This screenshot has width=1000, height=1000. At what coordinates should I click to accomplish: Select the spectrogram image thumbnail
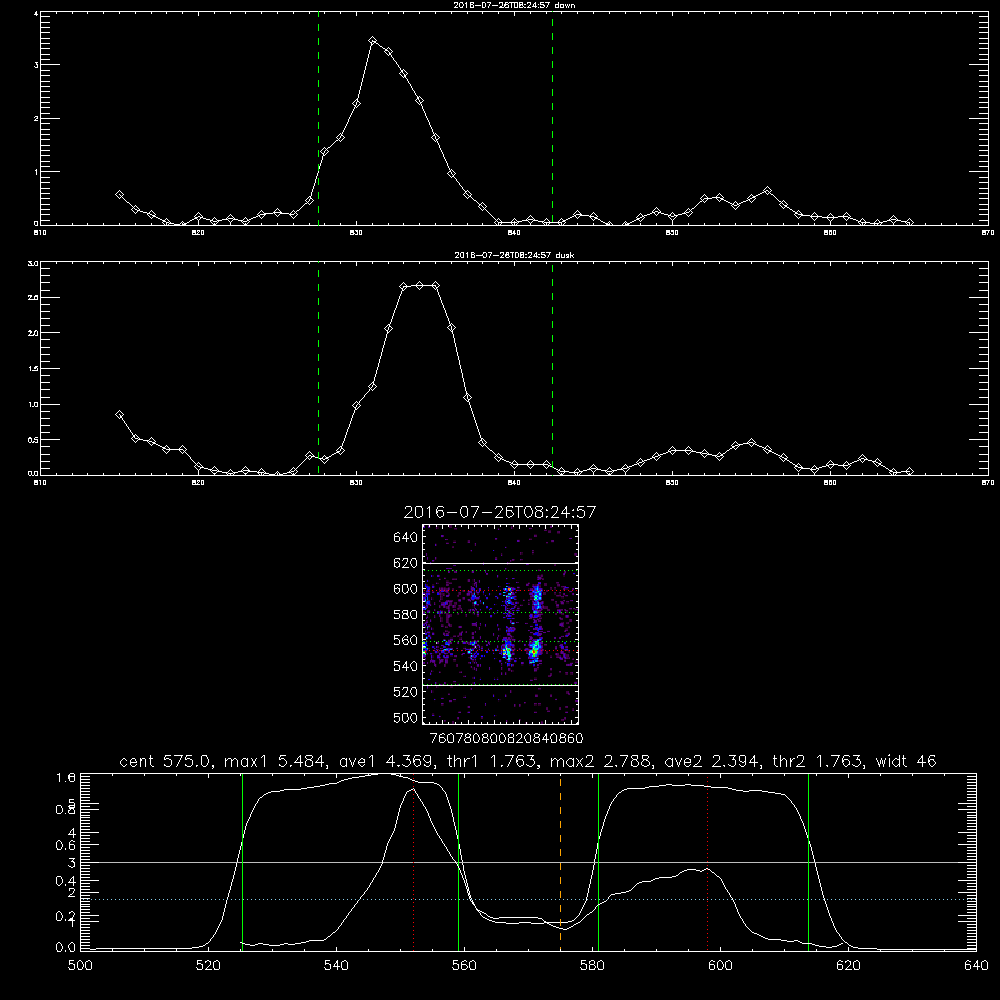500,624
